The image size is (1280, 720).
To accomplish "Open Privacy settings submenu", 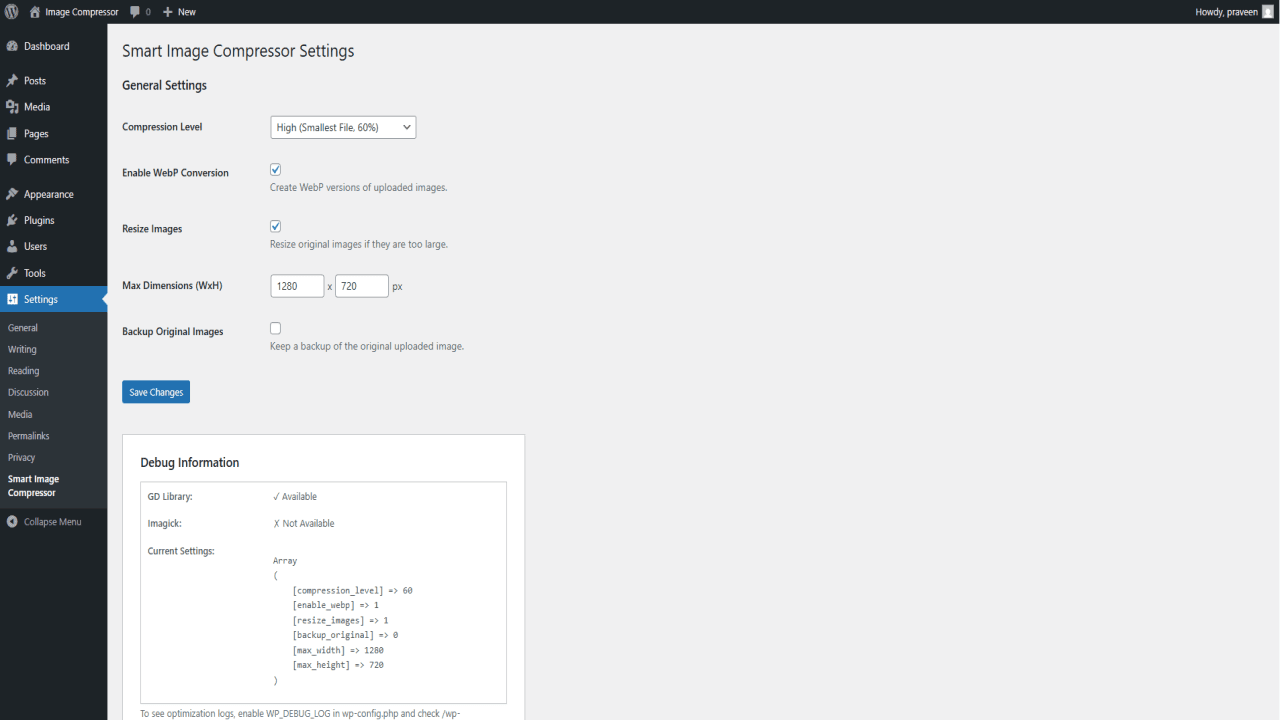I will [21, 458].
